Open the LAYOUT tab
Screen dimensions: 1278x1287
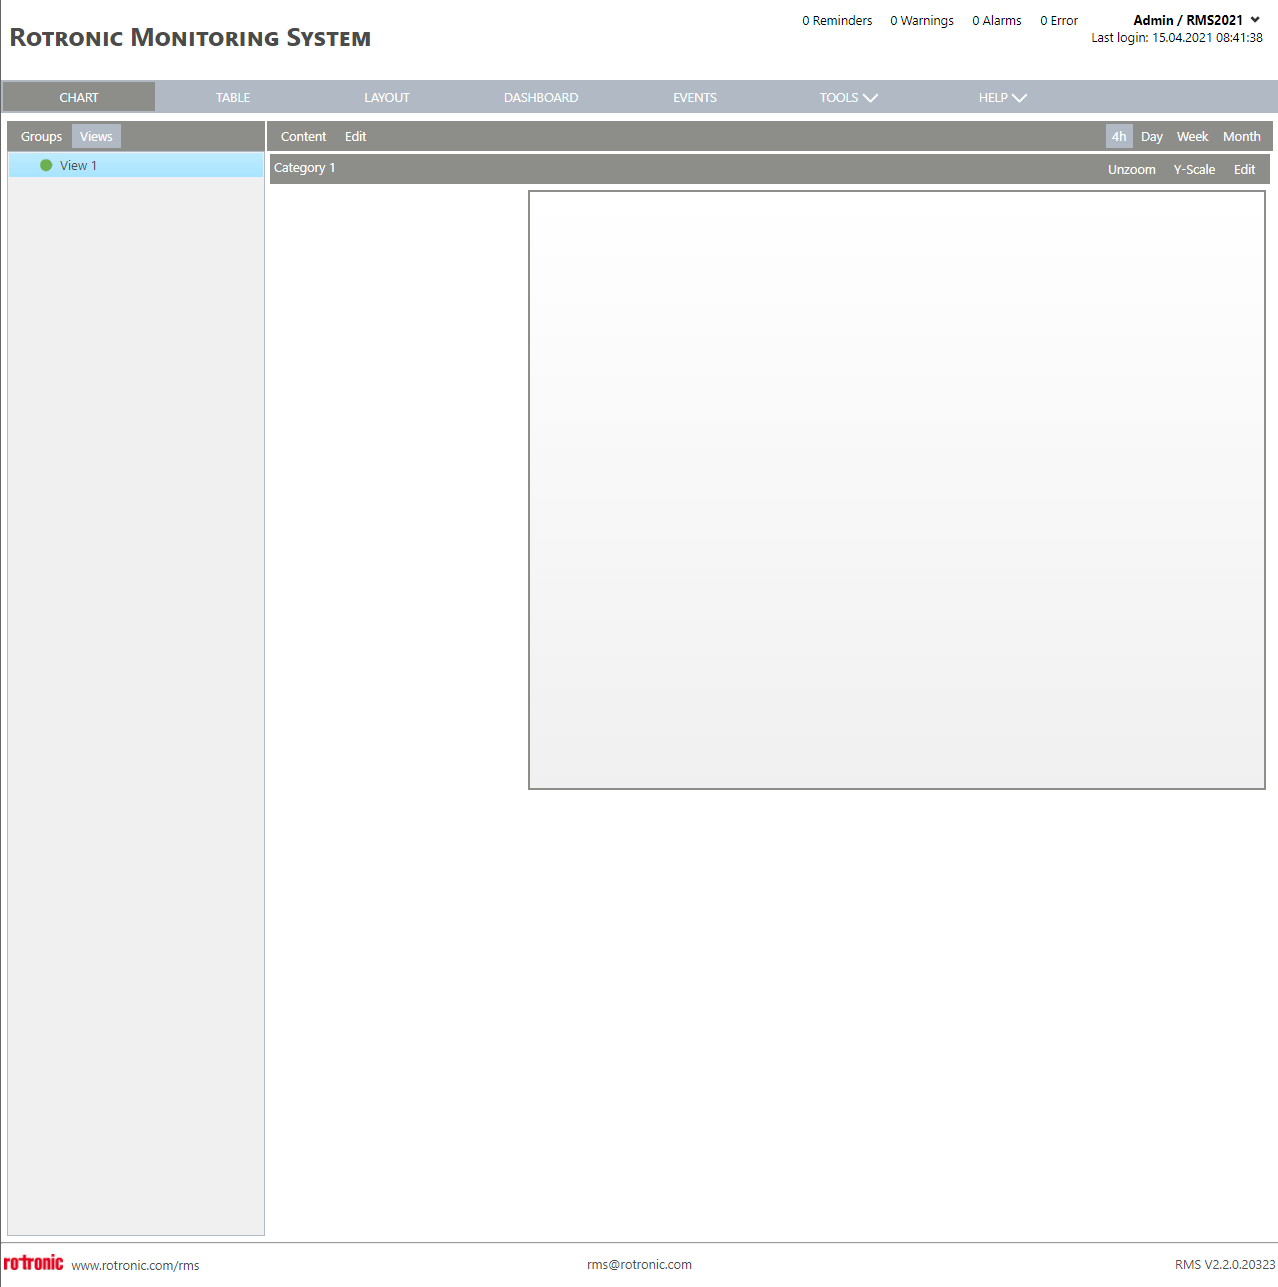(x=387, y=97)
